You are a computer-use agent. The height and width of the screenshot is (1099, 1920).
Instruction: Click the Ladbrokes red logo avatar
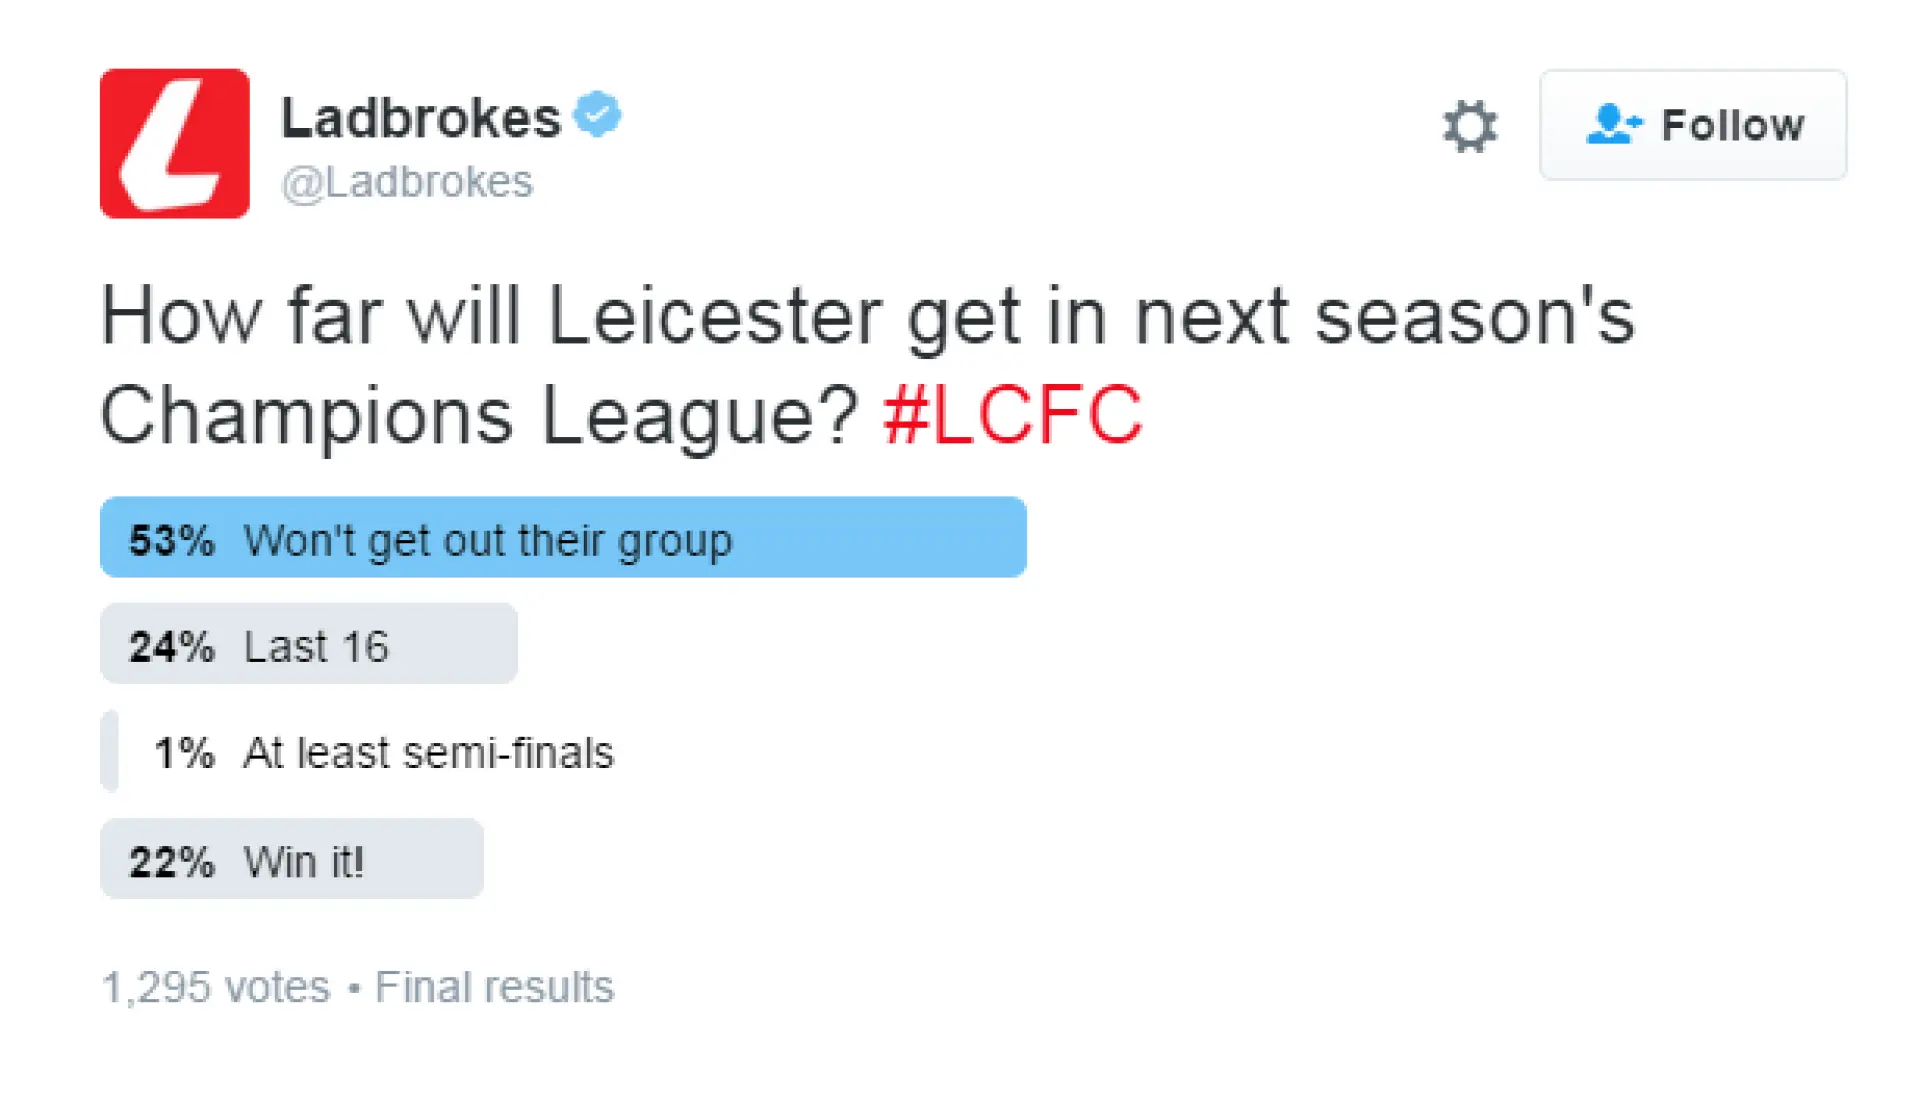tap(175, 143)
